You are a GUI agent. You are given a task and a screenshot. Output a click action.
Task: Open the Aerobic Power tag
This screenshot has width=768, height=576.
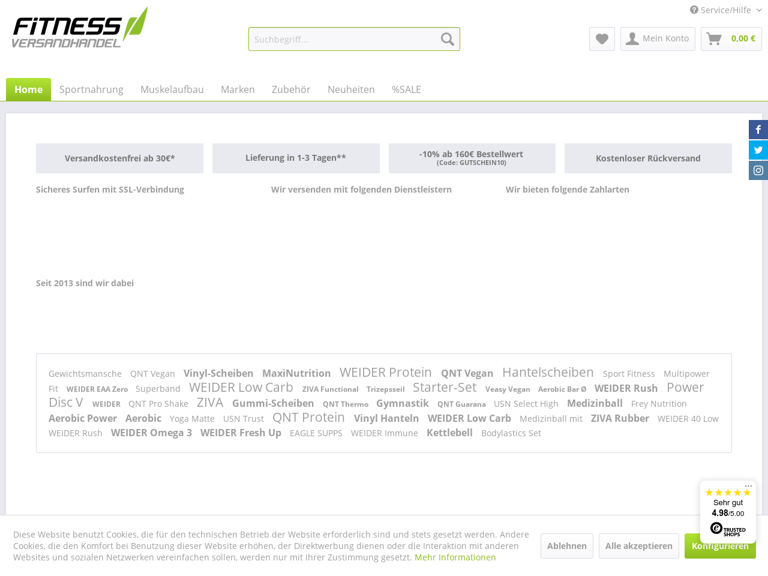click(83, 418)
